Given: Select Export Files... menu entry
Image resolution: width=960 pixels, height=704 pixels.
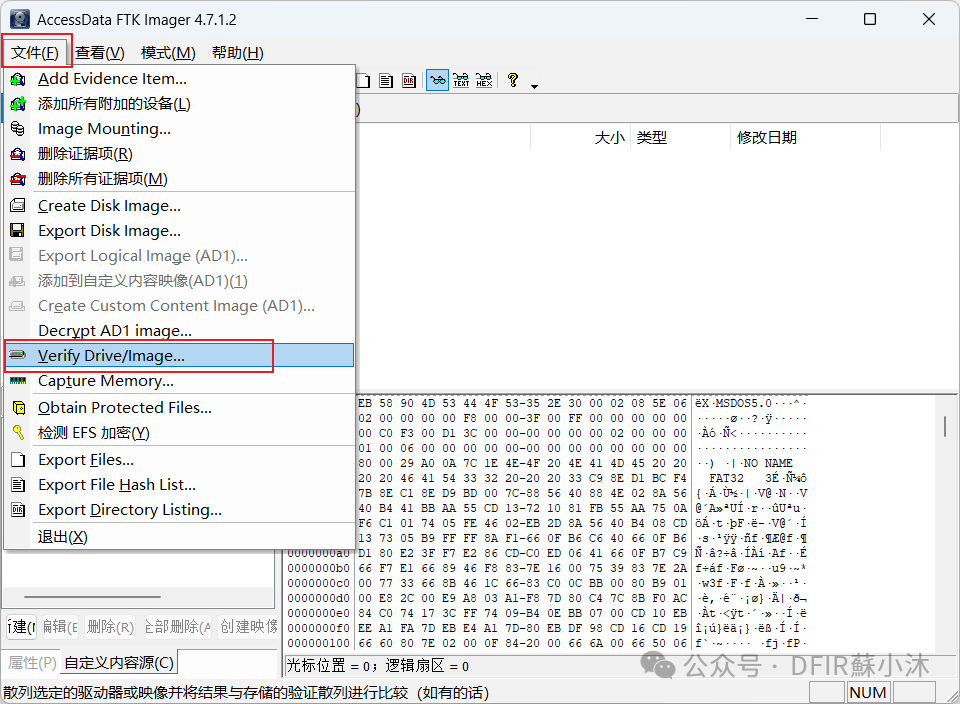Looking at the screenshot, I should coord(179,460).
